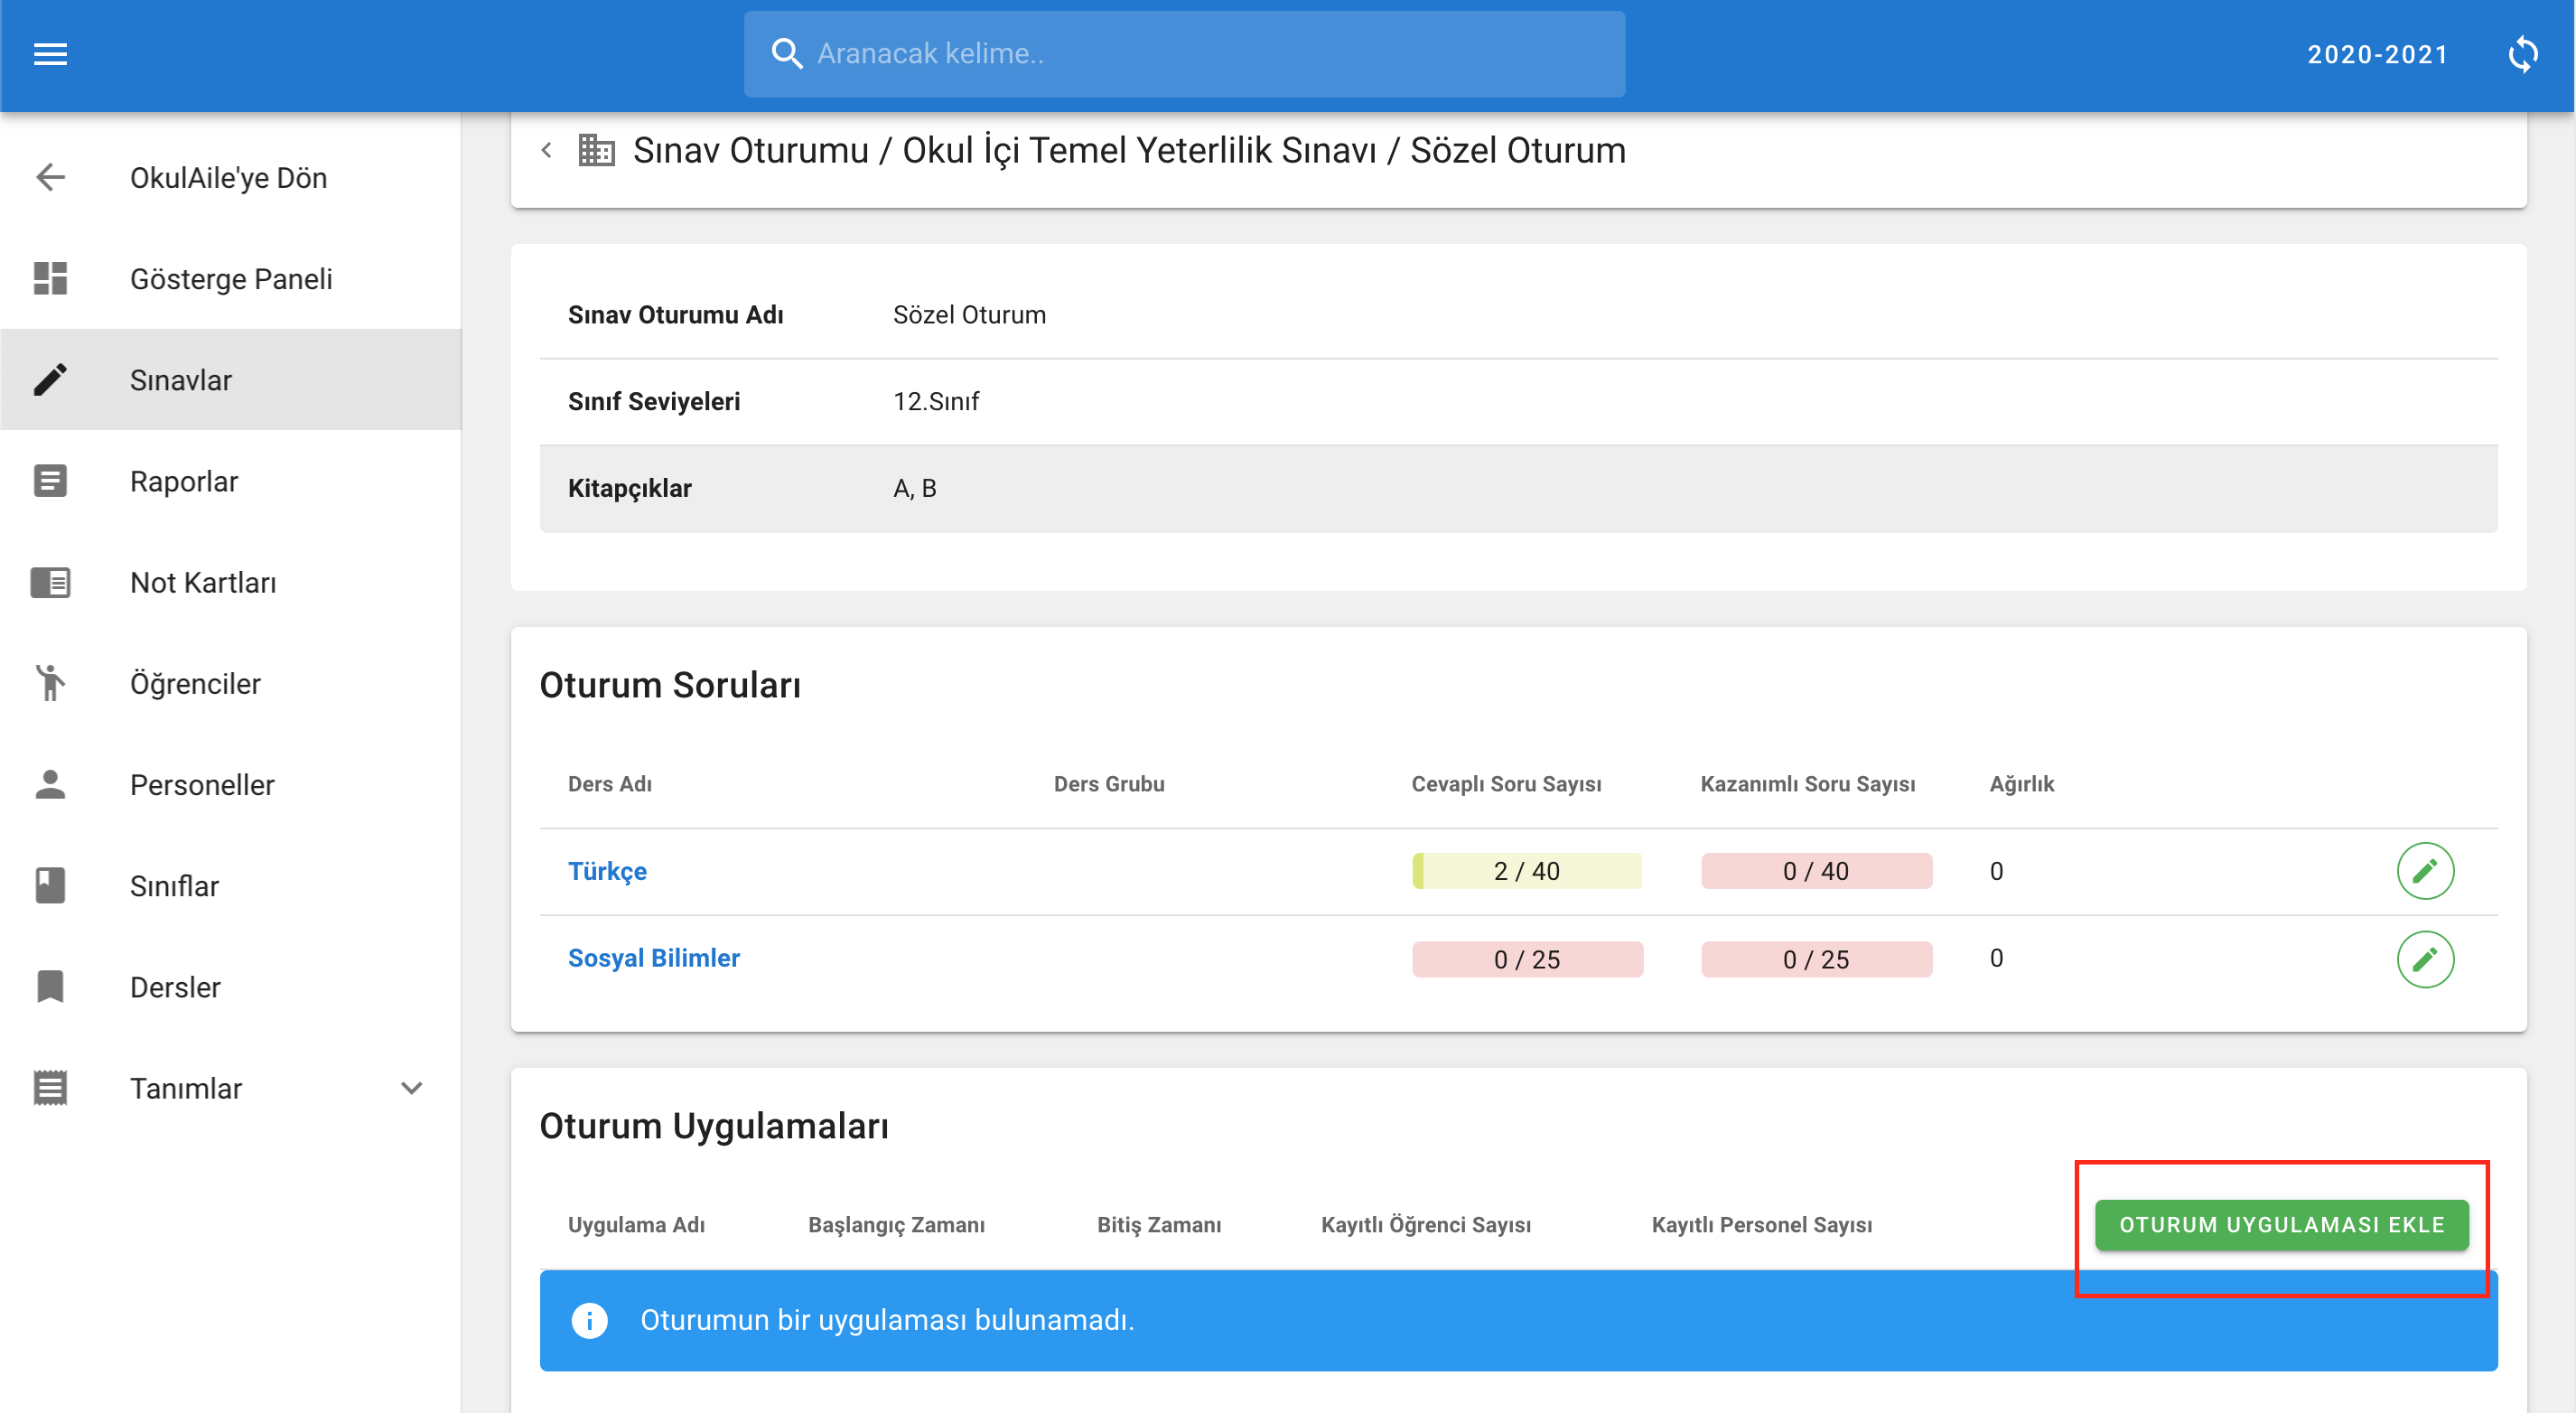The image size is (2576, 1413).
Task: Click the Sınıflar book icon
Action: (50, 885)
